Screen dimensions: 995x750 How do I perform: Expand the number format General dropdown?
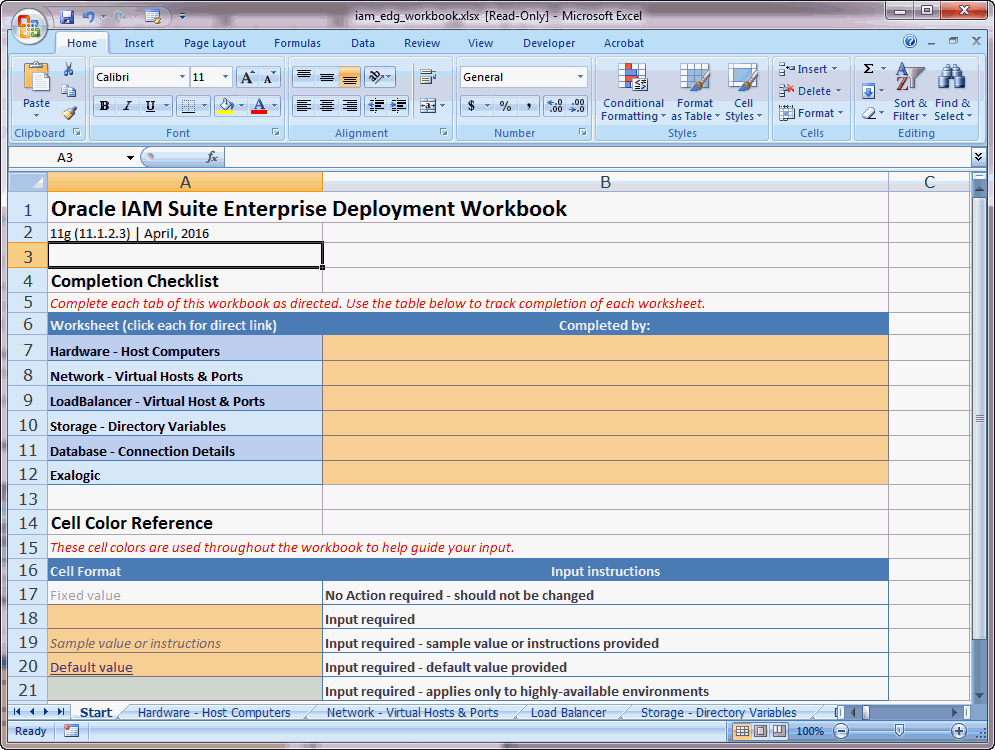pos(580,77)
